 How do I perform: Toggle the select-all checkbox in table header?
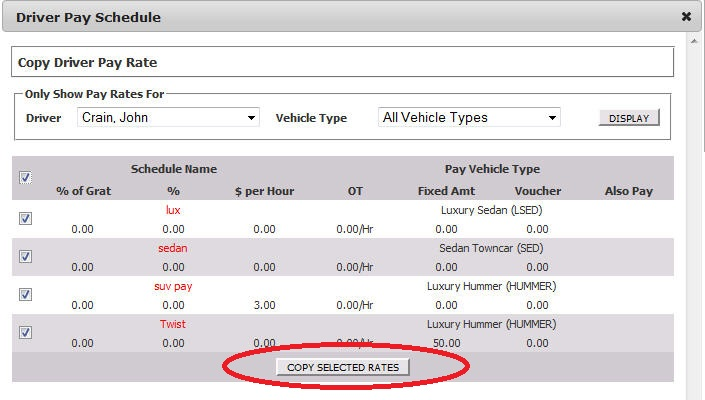click(x=26, y=178)
